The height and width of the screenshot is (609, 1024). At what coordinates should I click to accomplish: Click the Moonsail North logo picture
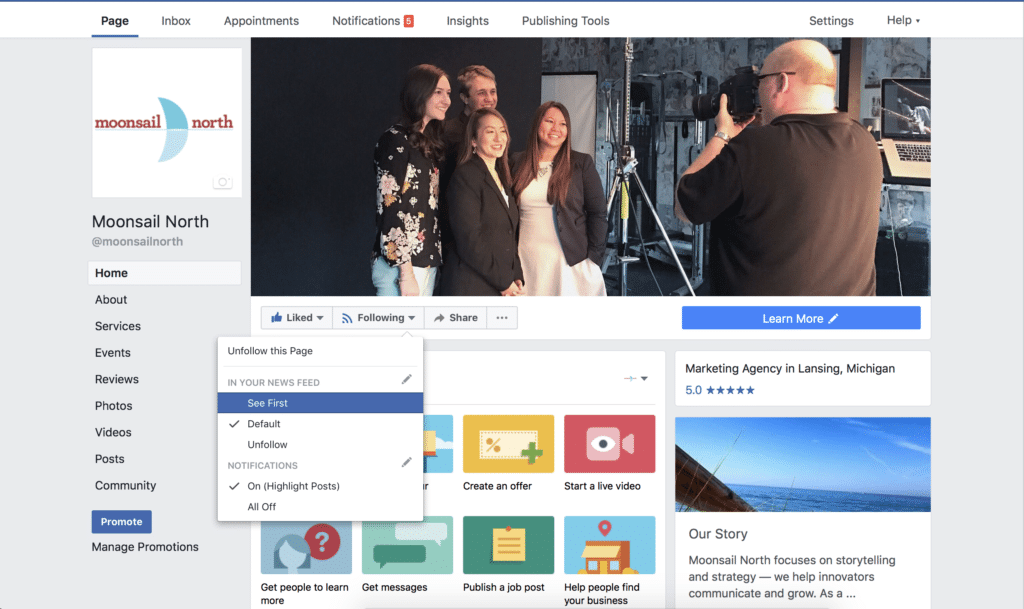click(x=167, y=123)
